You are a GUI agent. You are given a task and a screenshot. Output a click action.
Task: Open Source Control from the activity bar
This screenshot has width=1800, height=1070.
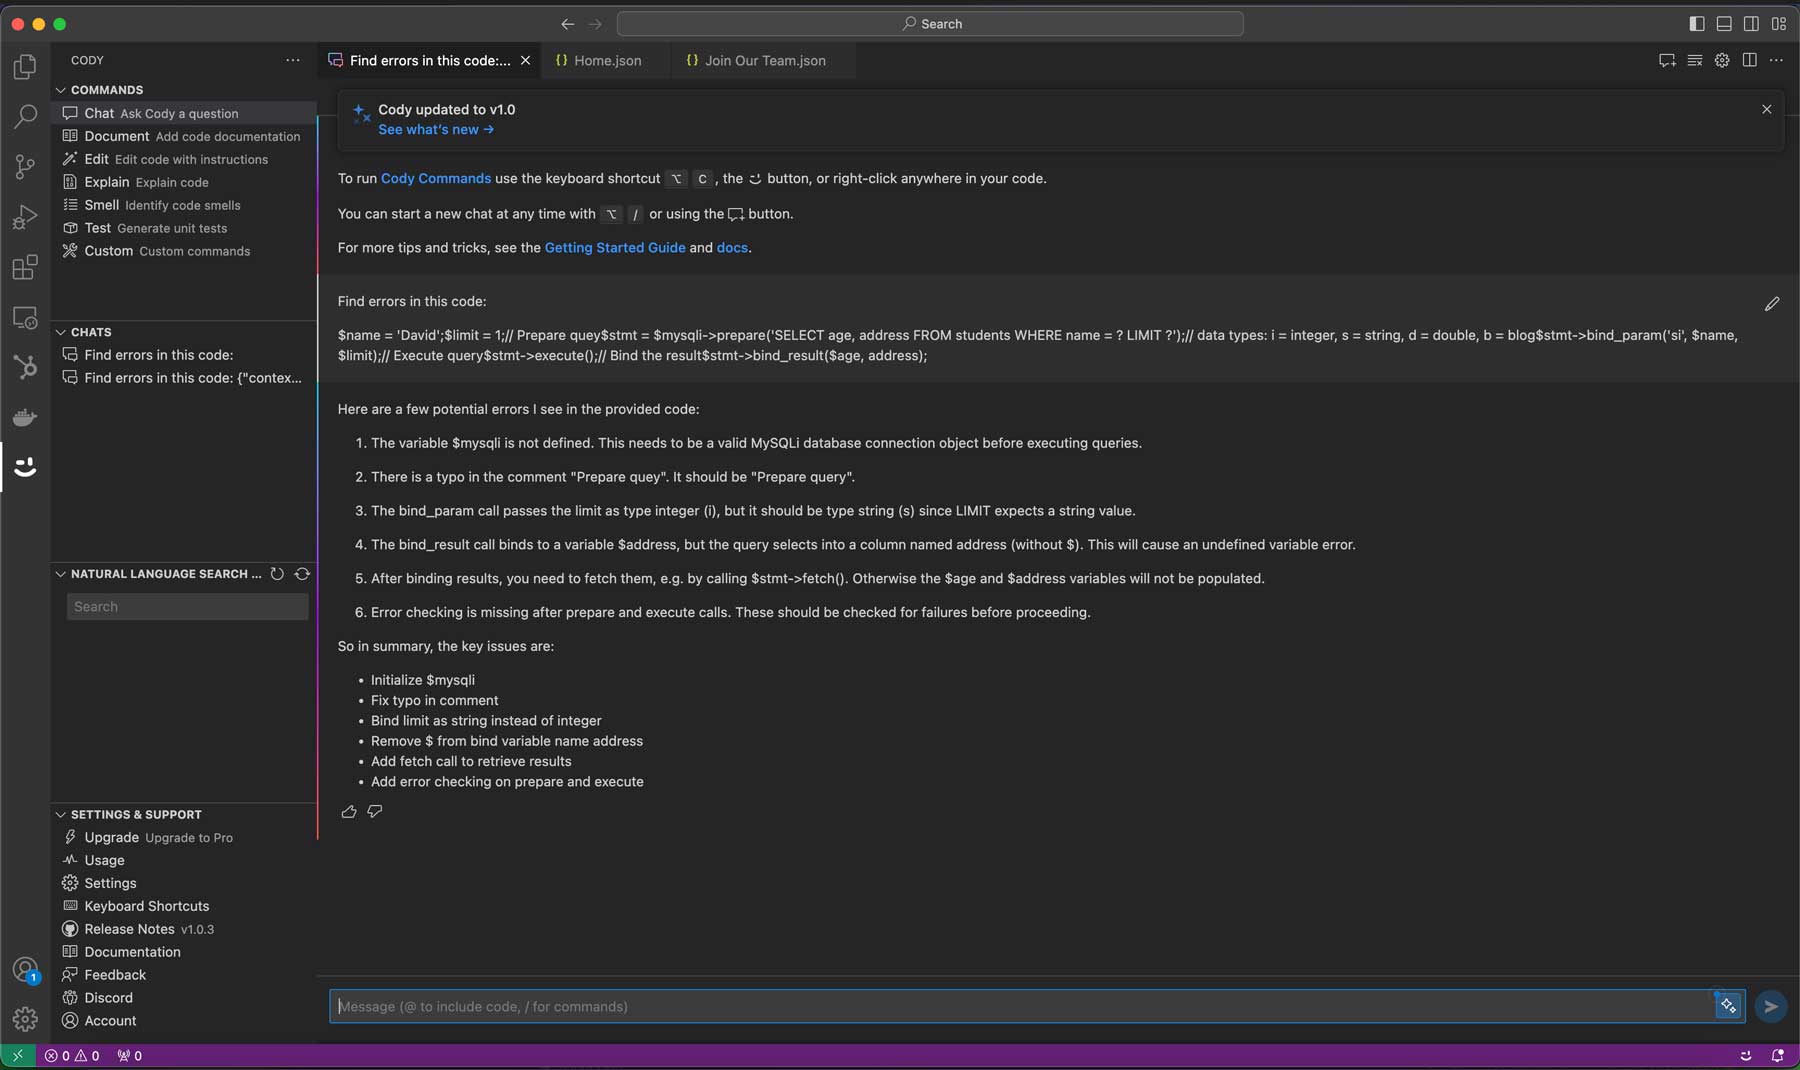pos(25,167)
